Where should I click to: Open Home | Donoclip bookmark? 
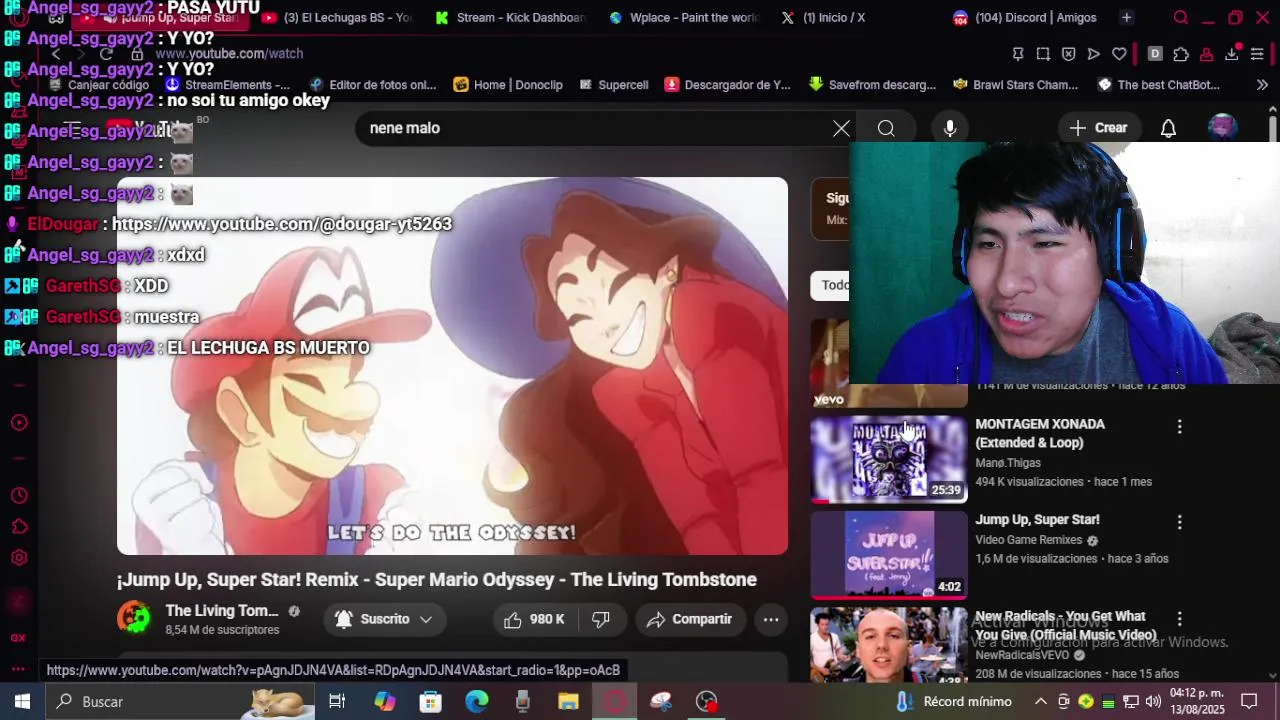pos(508,85)
